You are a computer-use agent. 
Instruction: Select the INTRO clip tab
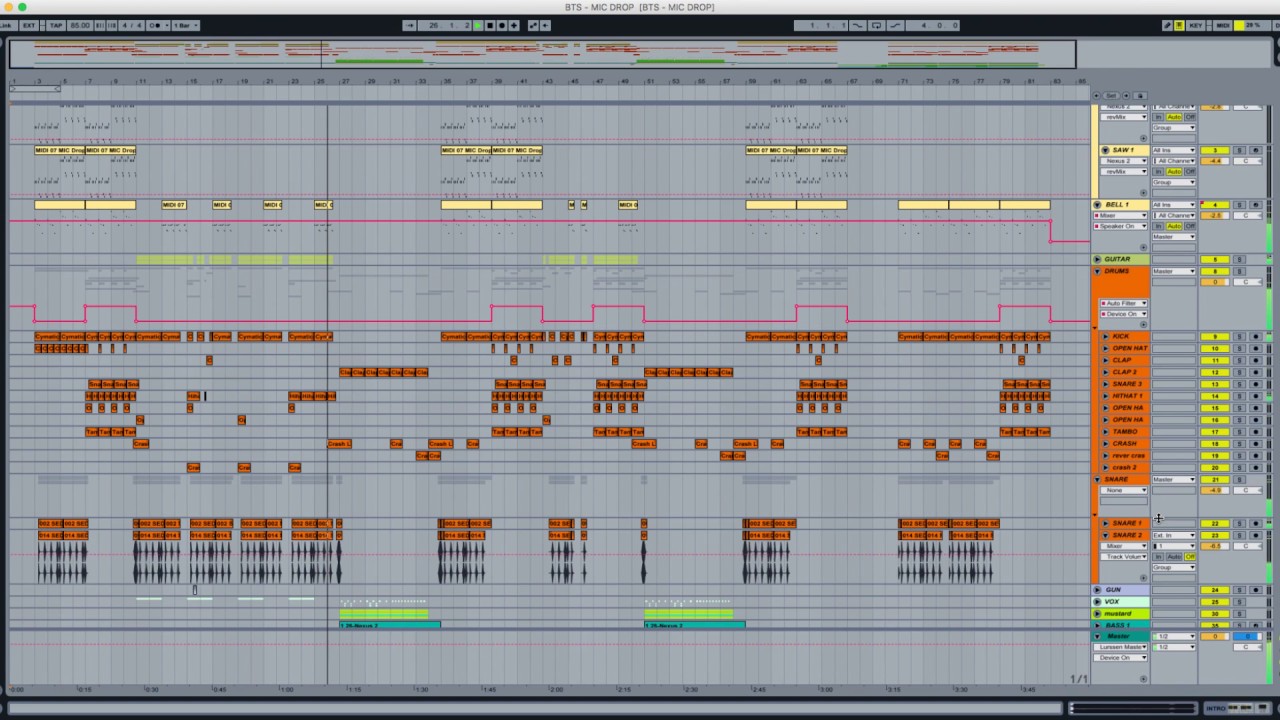click(x=1216, y=708)
